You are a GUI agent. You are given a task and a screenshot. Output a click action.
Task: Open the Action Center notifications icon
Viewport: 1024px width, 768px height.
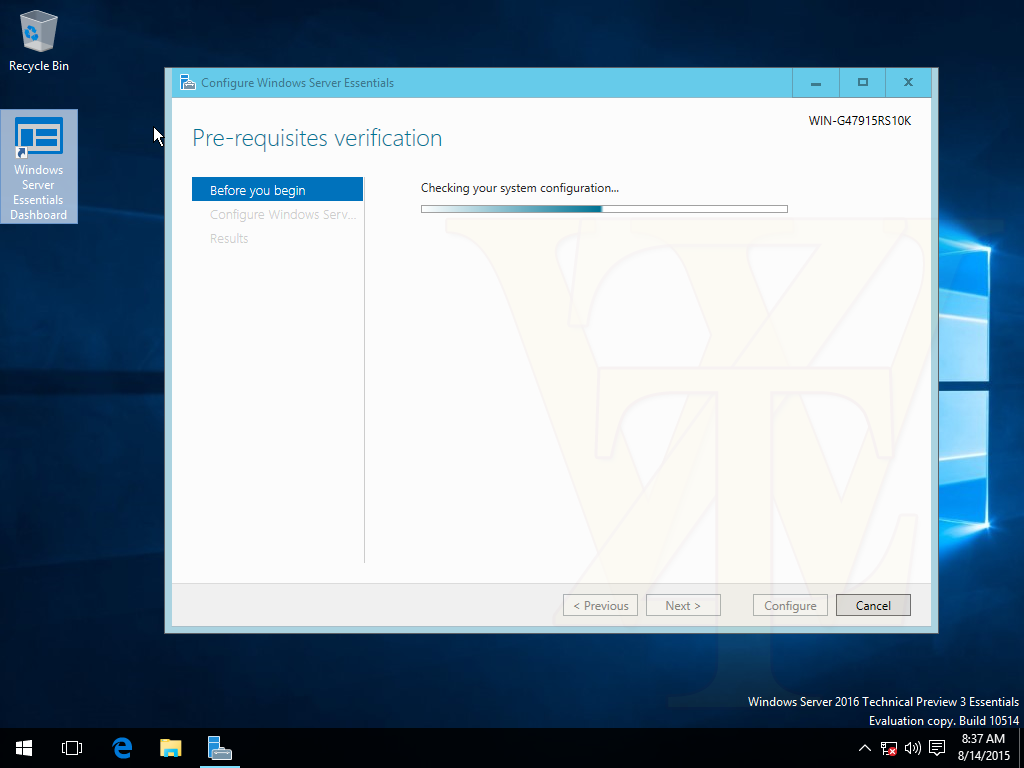tap(937, 748)
